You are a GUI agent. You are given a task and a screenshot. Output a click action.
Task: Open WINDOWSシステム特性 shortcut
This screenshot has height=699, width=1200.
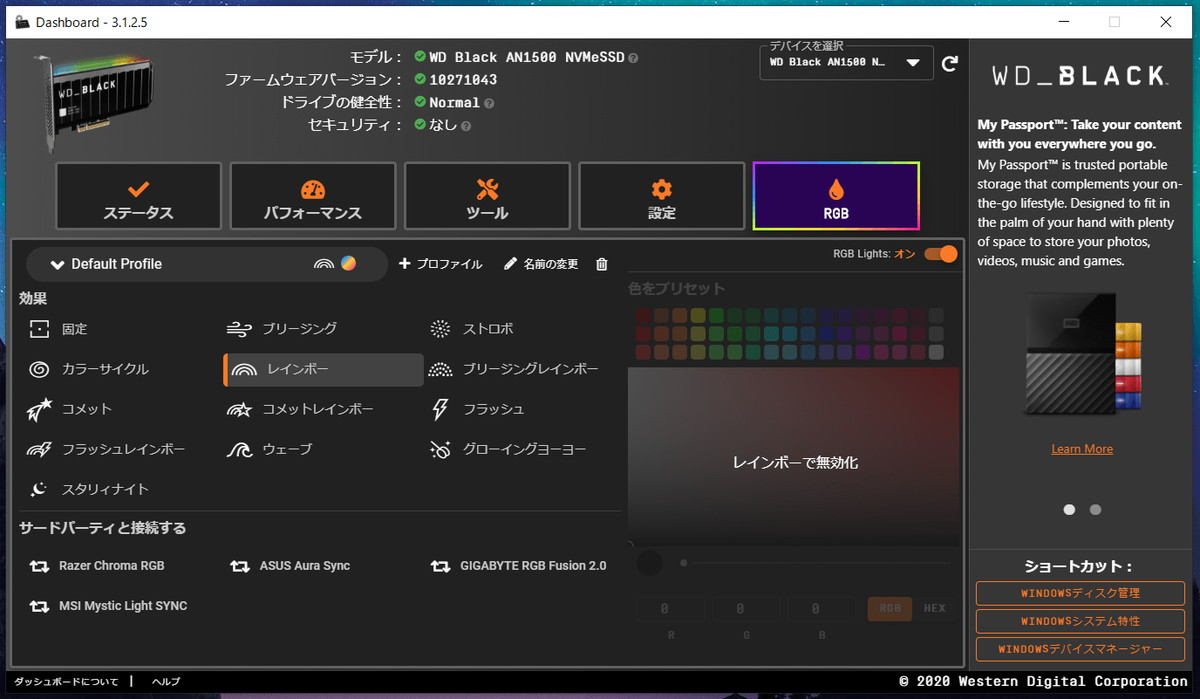pyautogui.click(x=1080, y=621)
